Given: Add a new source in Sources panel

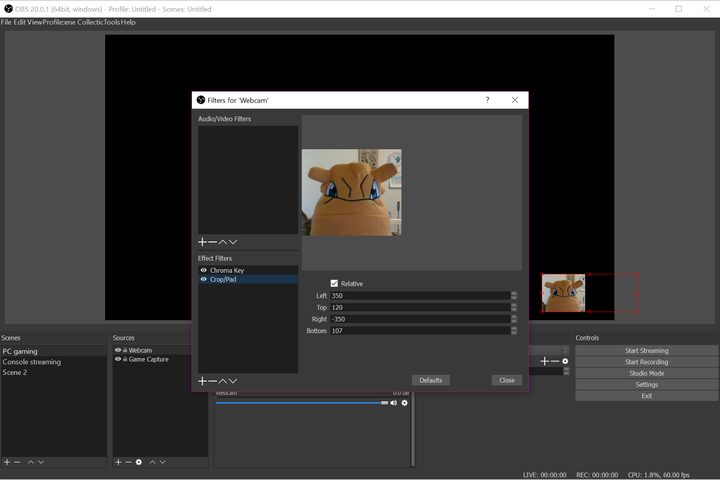Looking at the screenshot, I should [118, 462].
